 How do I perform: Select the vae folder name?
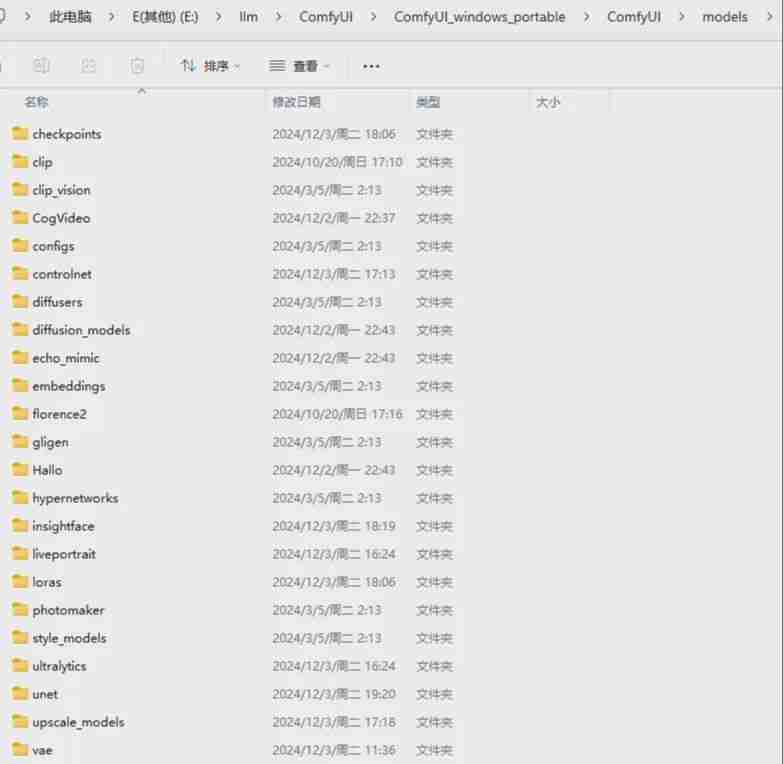click(42, 750)
